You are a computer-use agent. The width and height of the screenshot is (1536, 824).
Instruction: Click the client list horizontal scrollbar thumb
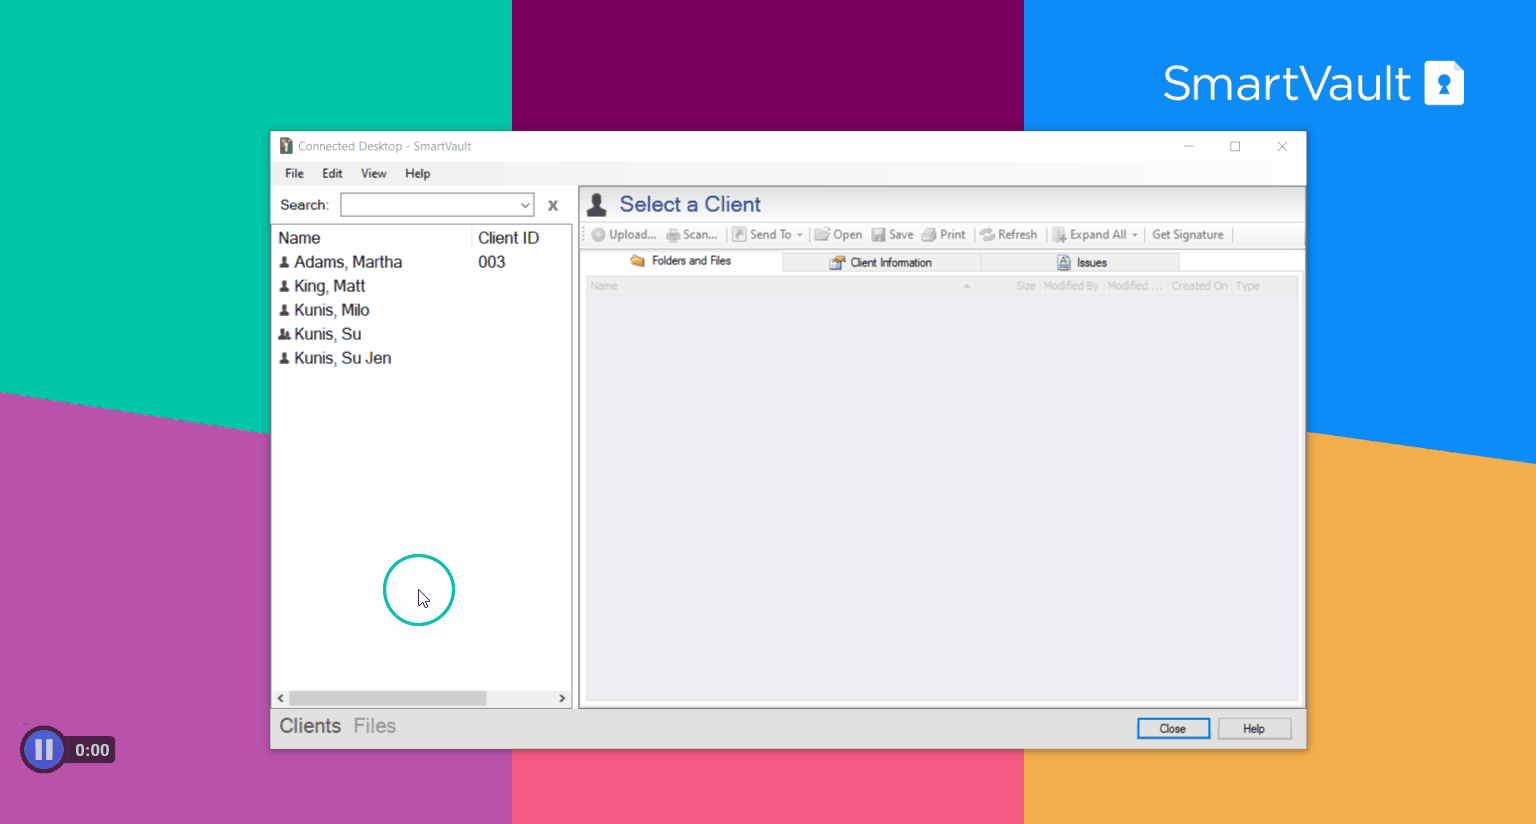pyautogui.click(x=388, y=698)
